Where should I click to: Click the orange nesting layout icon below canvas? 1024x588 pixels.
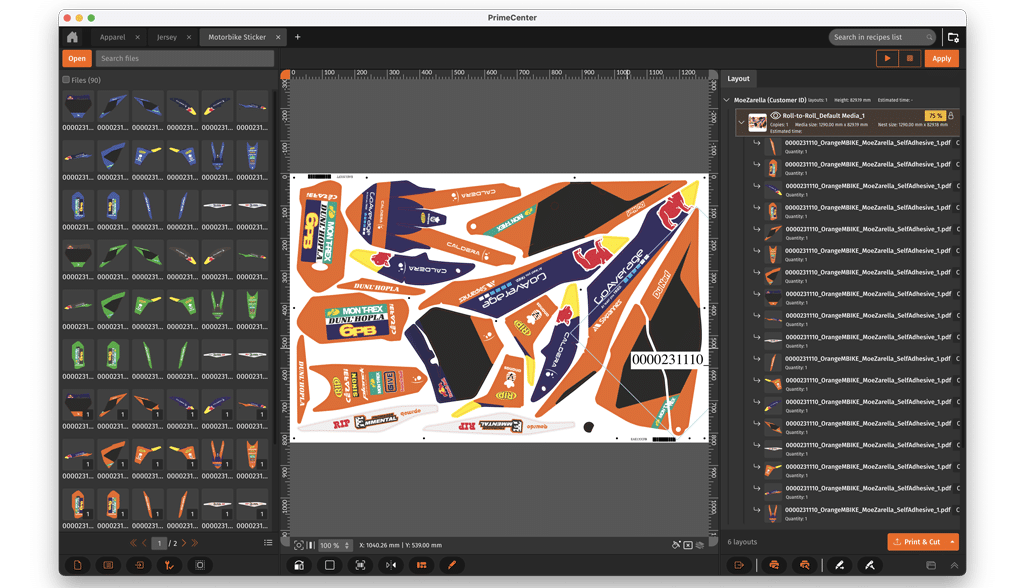[421, 565]
